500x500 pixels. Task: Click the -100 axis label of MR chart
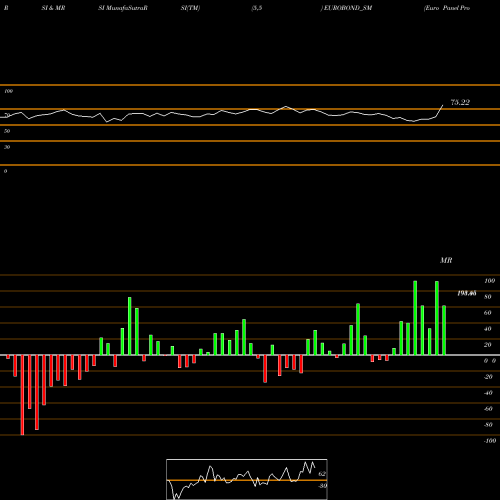click(490, 441)
